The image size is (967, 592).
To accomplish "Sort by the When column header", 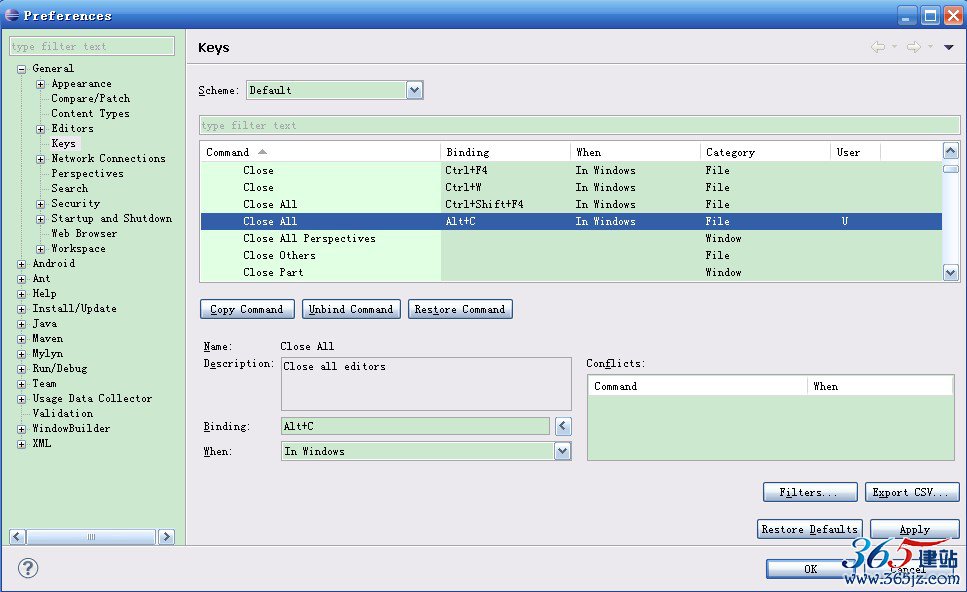I will tap(635, 152).
